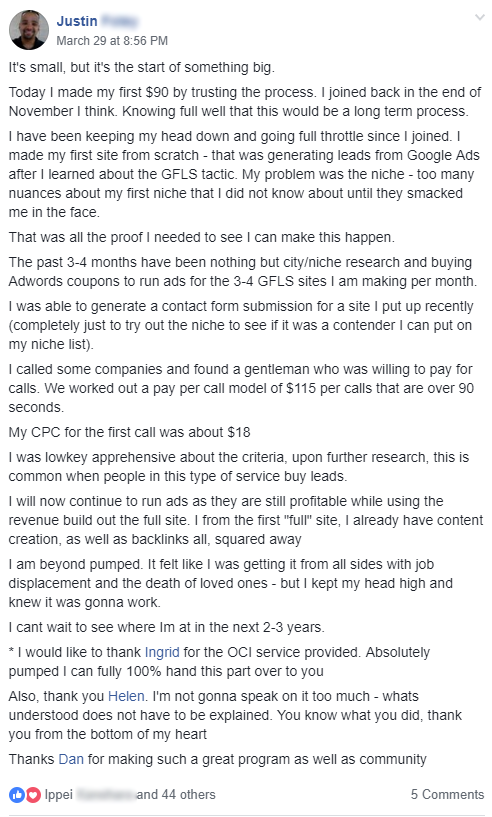Open the 5 Comments link
The height and width of the screenshot is (817, 492).
point(447,795)
